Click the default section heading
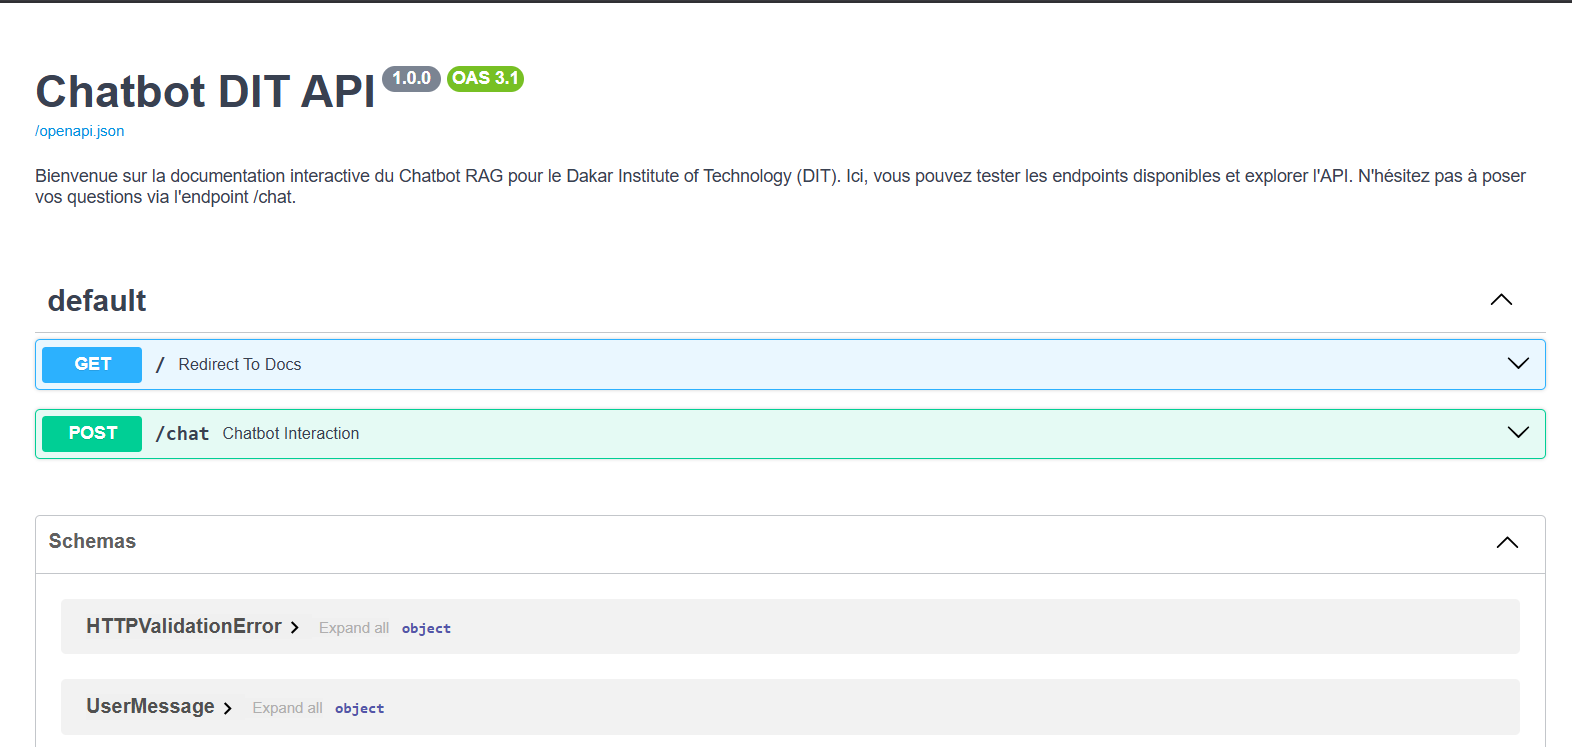1572x747 pixels. point(97,301)
